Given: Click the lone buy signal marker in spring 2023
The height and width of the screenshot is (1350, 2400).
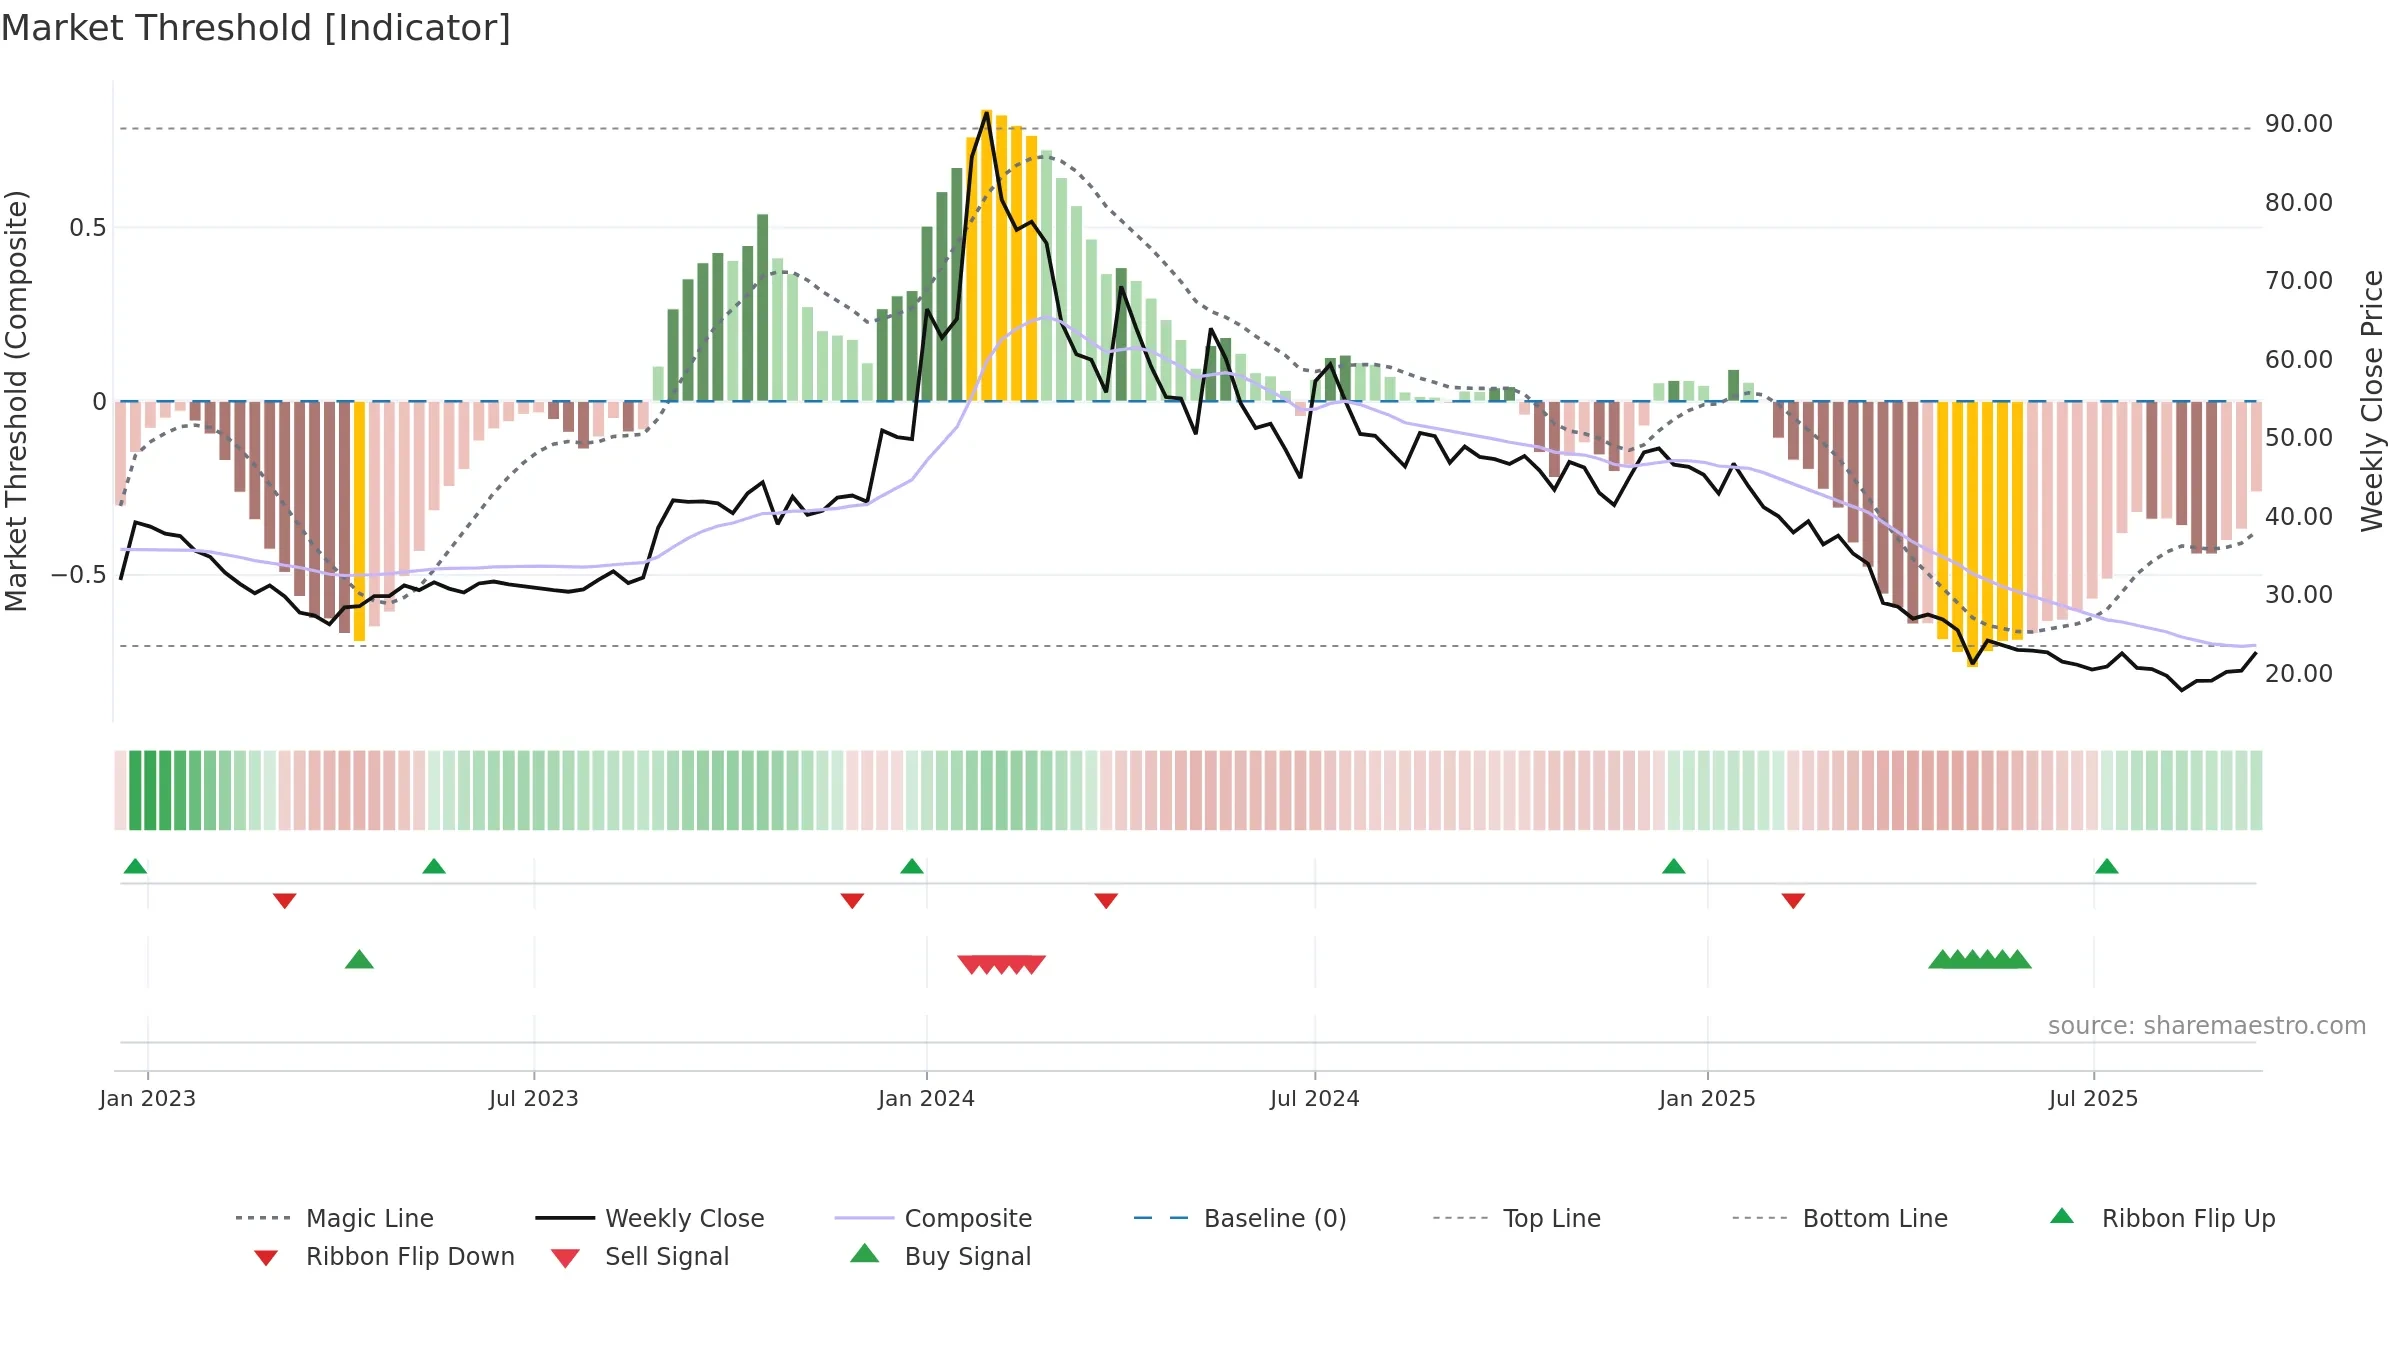Looking at the screenshot, I should pos(359,959).
